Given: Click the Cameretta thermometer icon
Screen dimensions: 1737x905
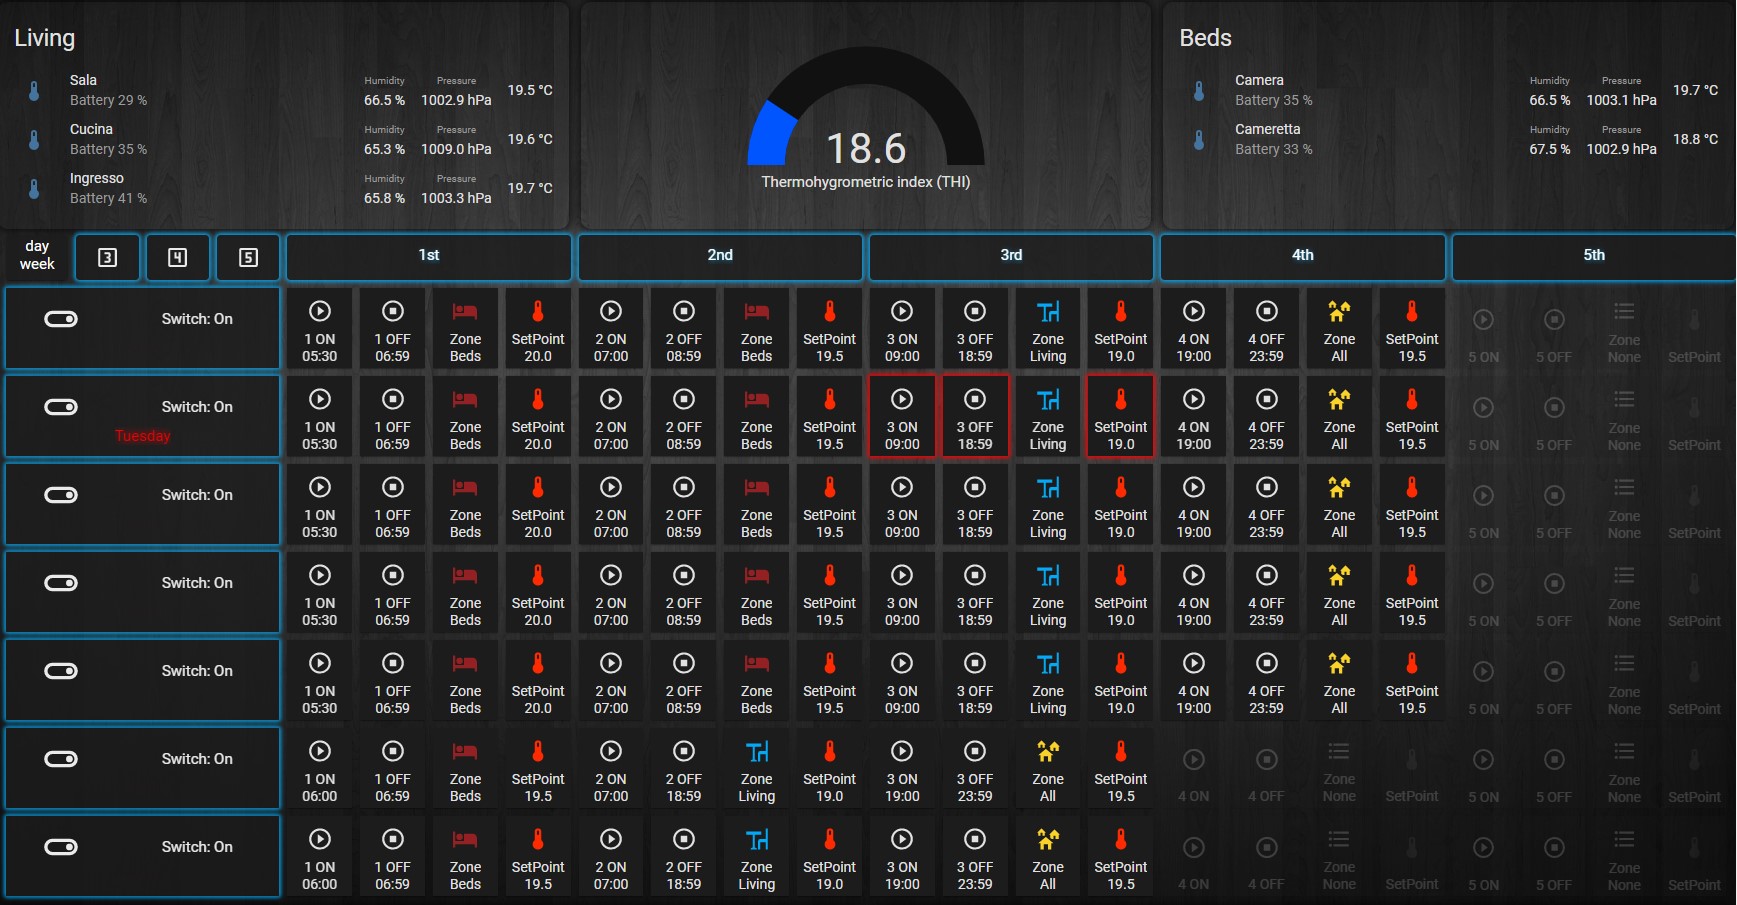Looking at the screenshot, I should (1199, 140).
